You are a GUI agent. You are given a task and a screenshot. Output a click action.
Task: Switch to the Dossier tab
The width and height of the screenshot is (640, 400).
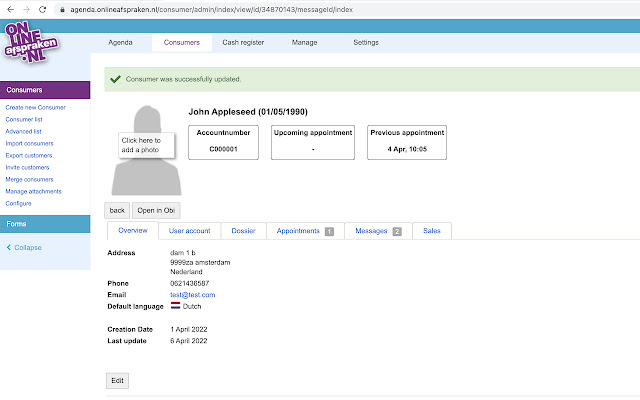click(x=243, y=231)
